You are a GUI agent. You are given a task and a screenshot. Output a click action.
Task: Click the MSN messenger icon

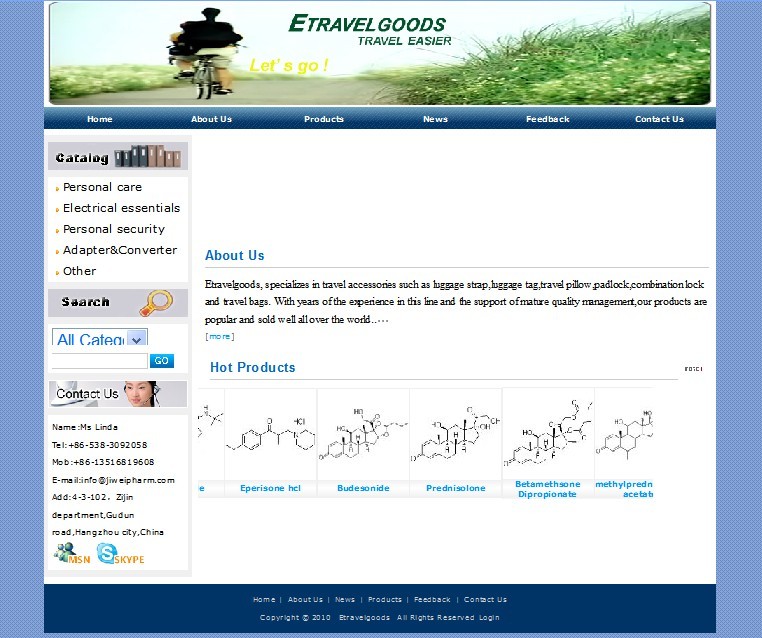point(72,553)
